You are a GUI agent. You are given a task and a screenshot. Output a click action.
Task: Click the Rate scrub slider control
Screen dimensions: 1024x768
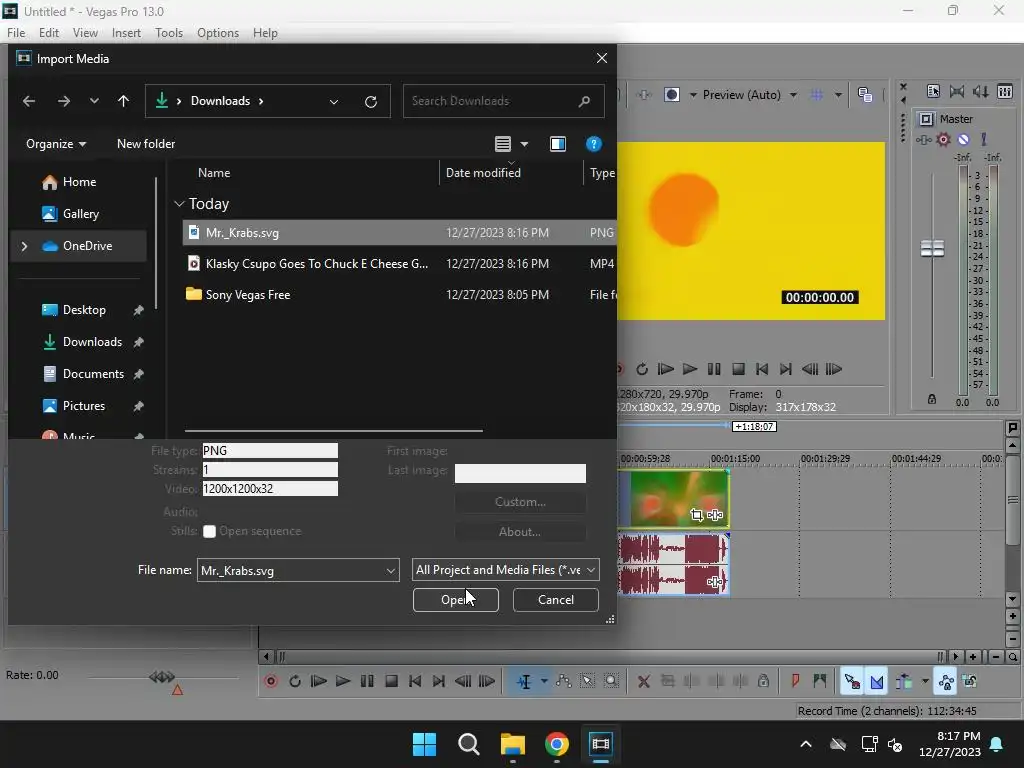[x=161, y=677]
